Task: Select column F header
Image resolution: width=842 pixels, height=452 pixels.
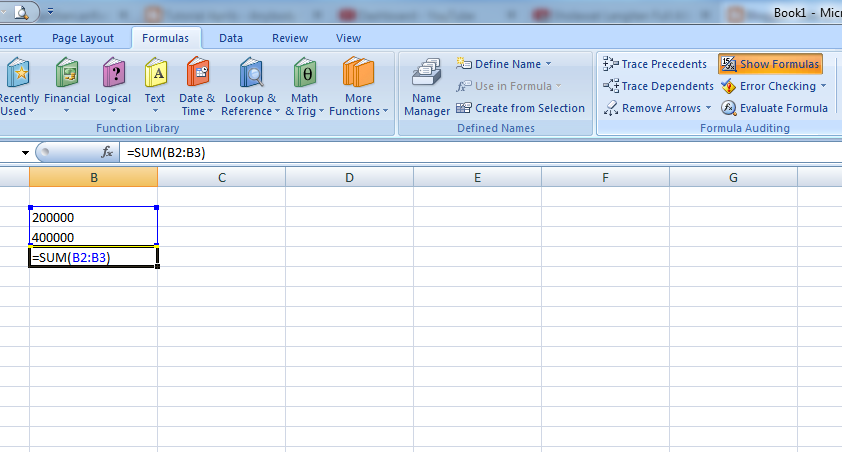Action: [x=605, y=177]
